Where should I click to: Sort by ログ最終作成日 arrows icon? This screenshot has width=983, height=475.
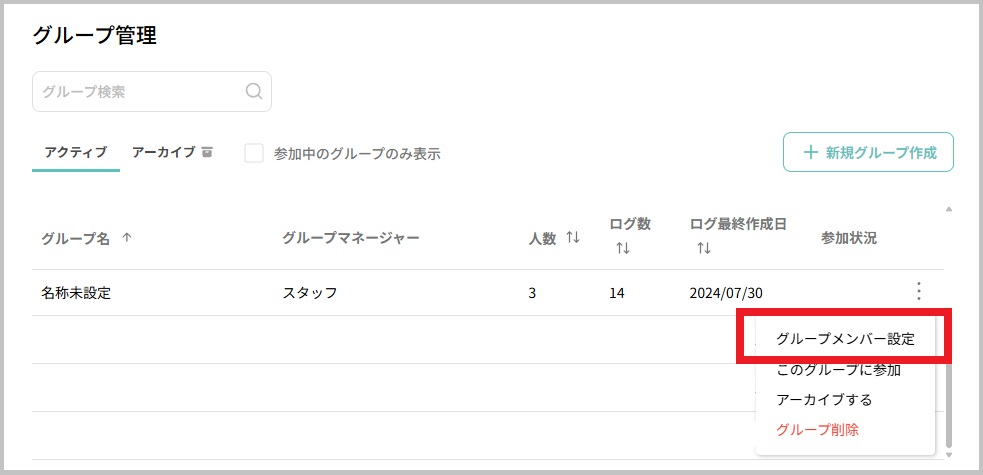click(703, 248)
